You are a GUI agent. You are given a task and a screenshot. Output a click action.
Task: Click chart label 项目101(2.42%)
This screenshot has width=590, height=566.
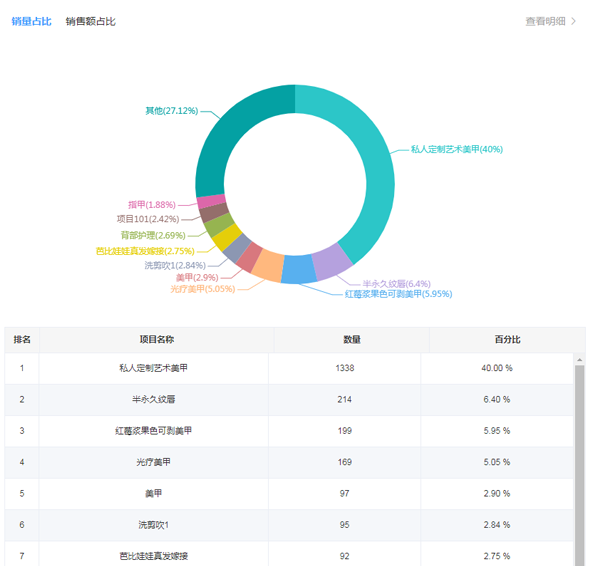coord(148,219)
